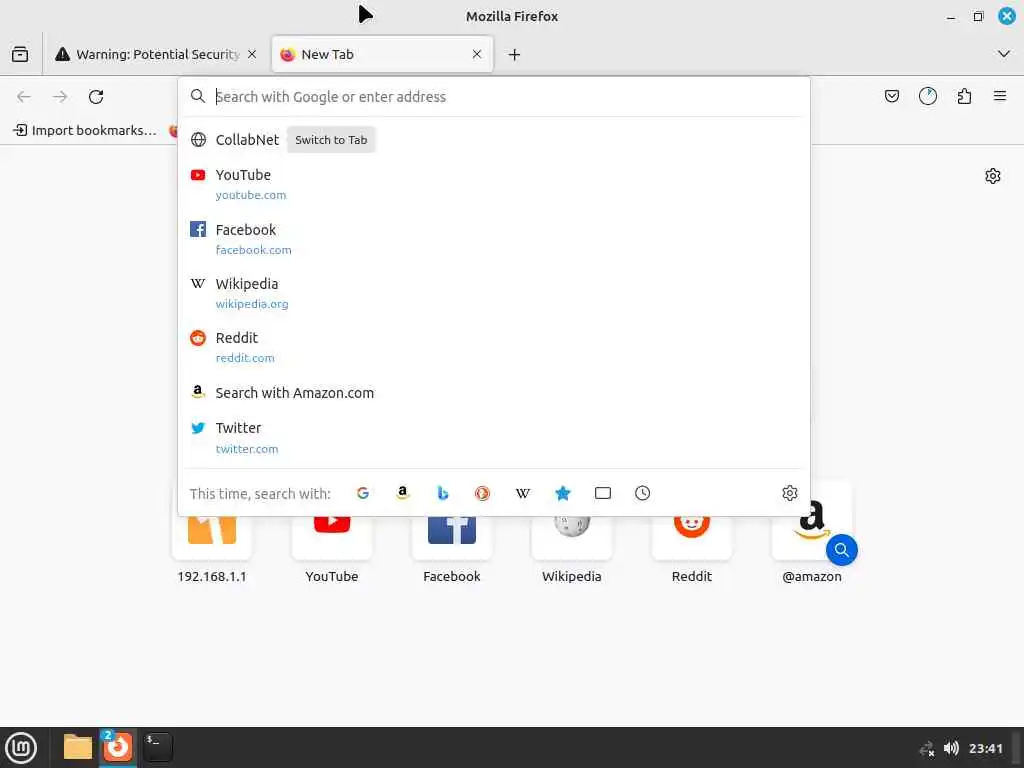Select the New Tab tab

tap(382, 54)
